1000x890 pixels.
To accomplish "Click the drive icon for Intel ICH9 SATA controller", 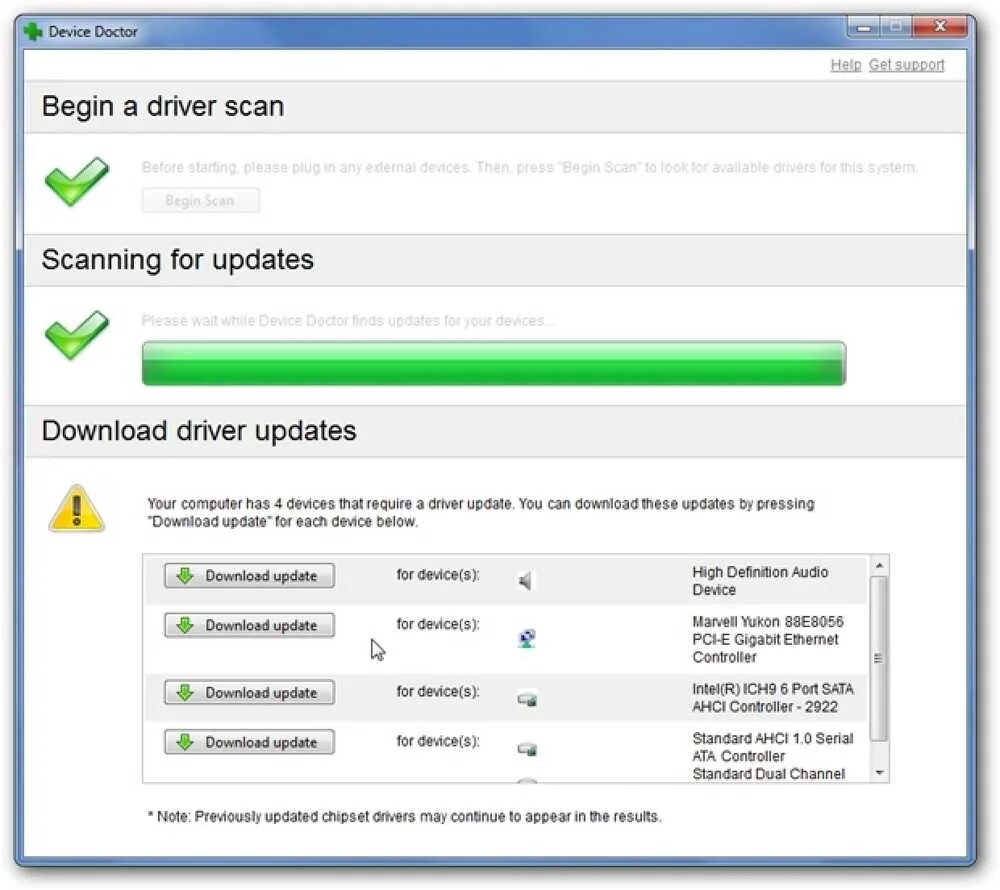I will (527, 699).
